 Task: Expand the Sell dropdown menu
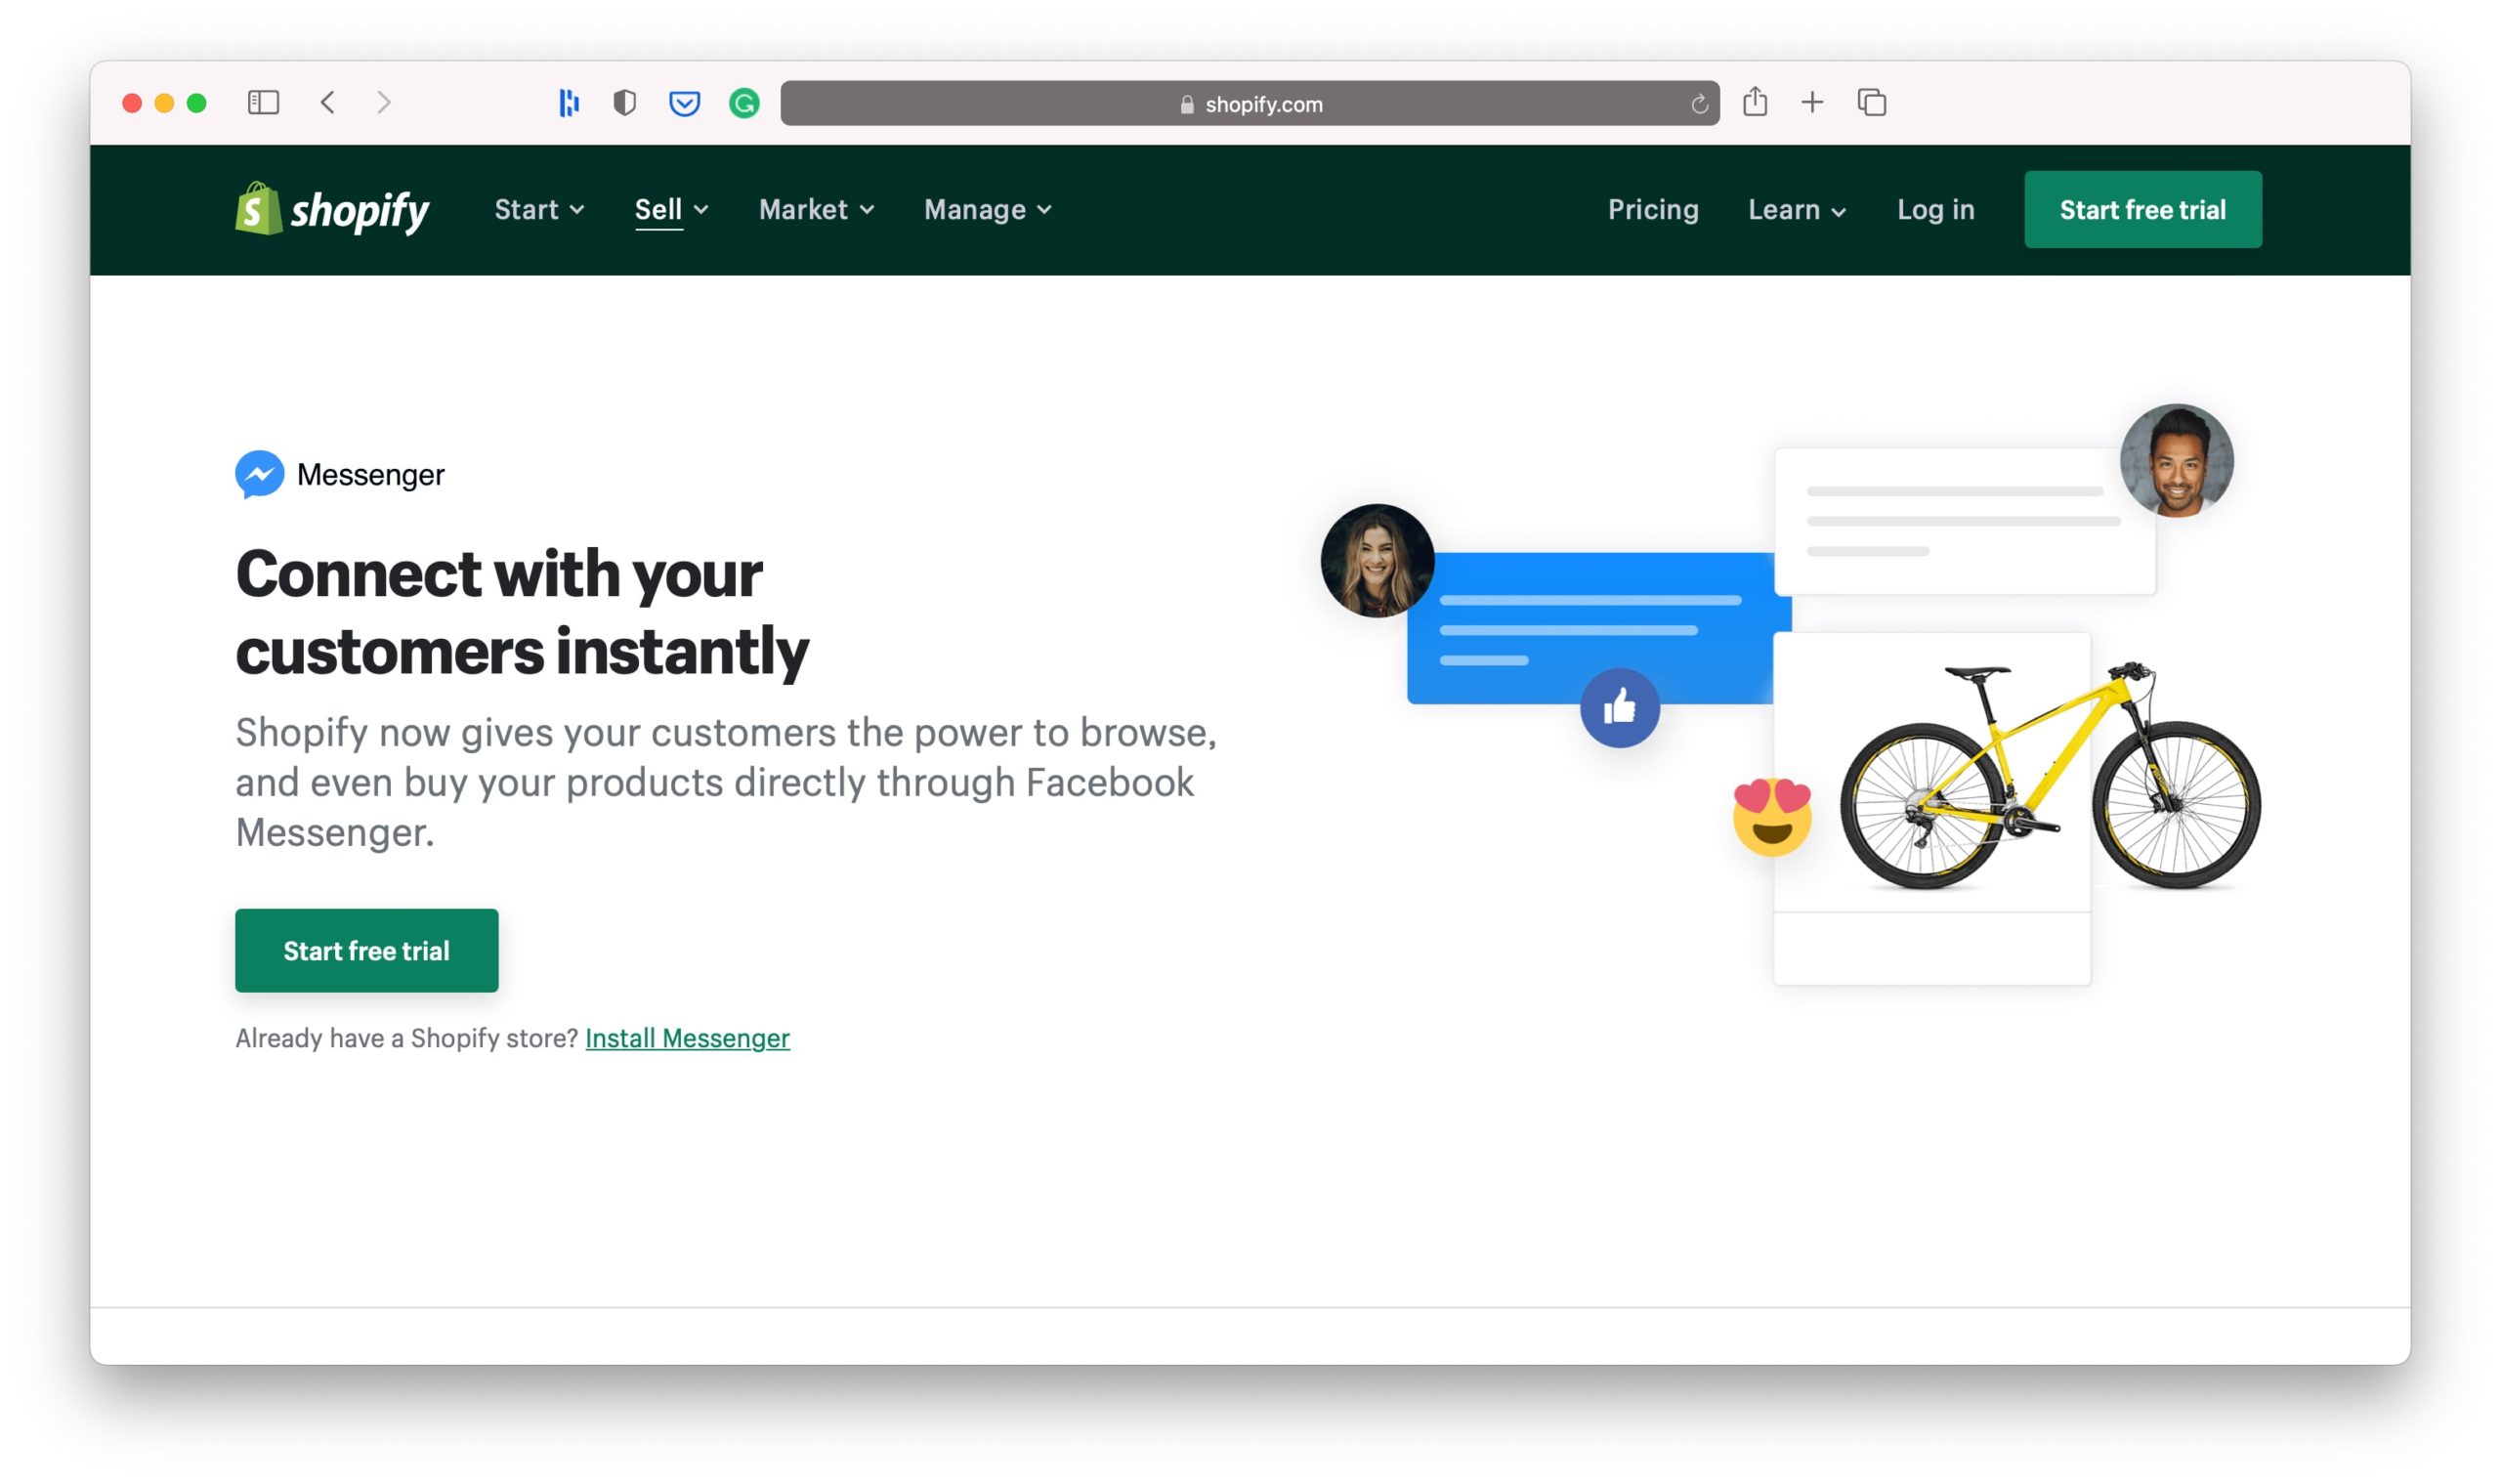click(x=672, y=209)
